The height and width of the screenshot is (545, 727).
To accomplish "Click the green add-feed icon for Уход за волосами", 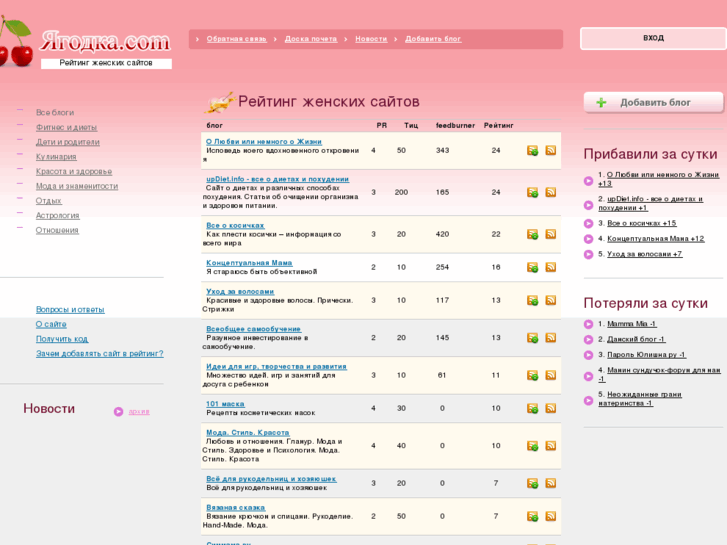I will tap(532, 301).
